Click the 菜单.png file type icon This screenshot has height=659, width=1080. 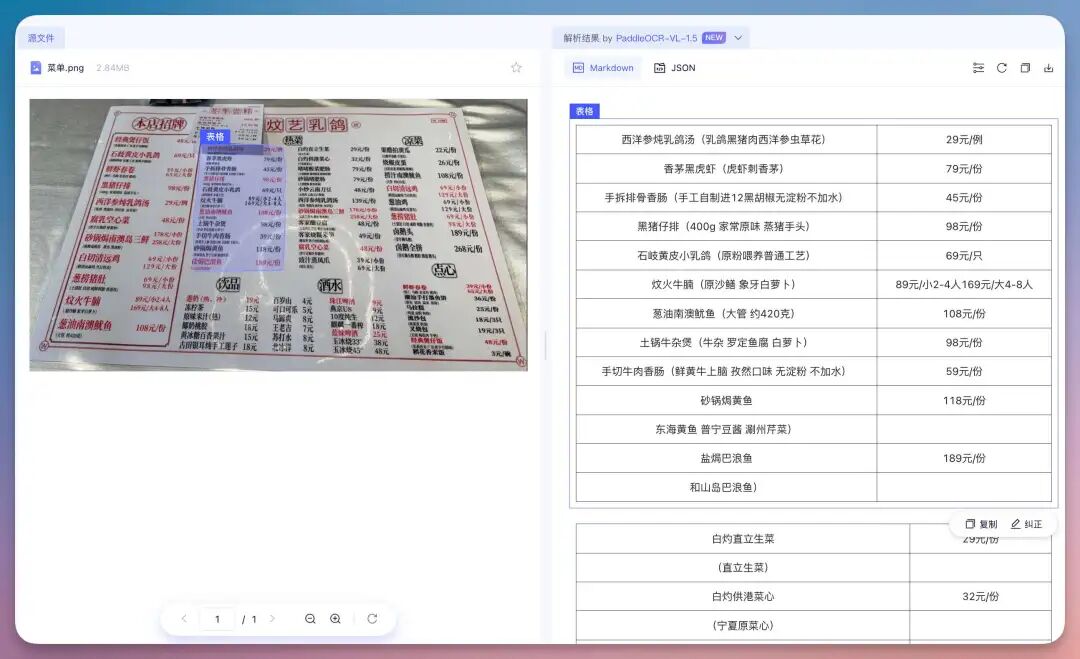click(x=33, y=67)
